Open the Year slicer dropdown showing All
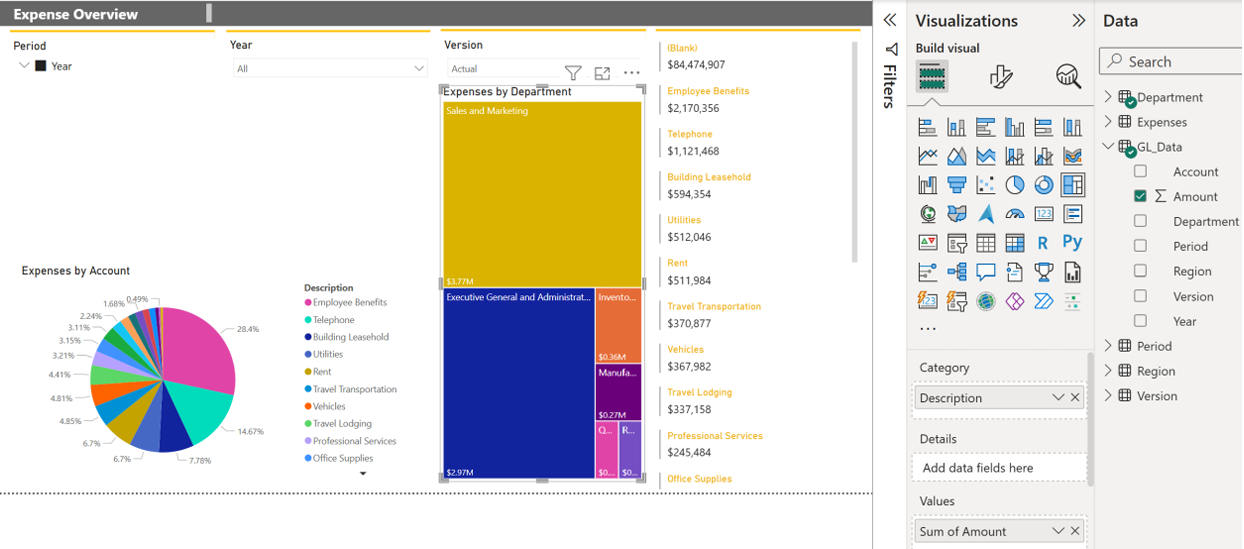 coord(329,68)
